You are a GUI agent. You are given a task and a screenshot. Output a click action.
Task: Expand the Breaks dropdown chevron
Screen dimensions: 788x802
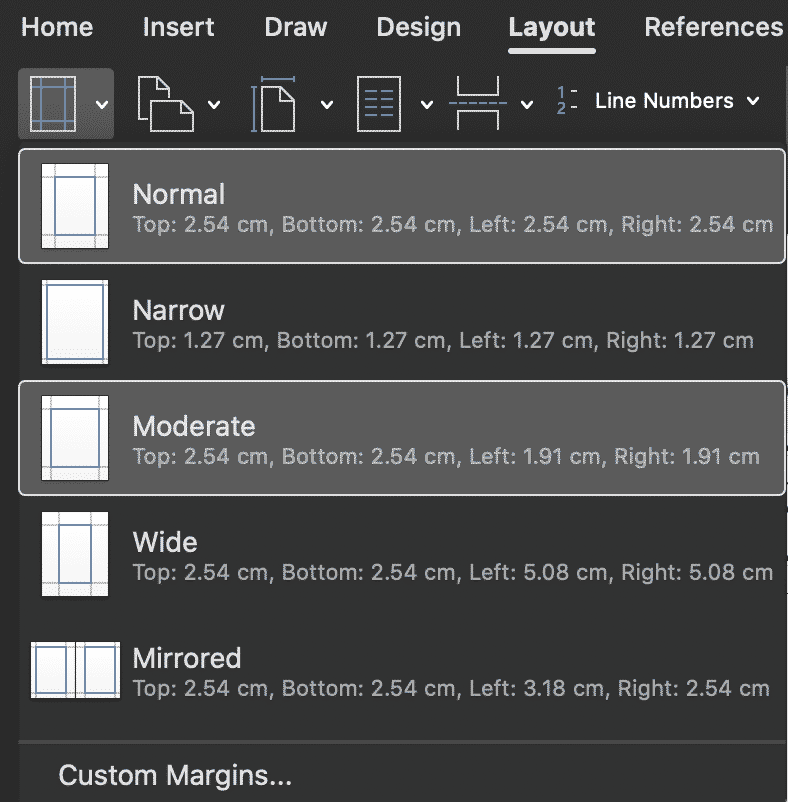point(527,103)
